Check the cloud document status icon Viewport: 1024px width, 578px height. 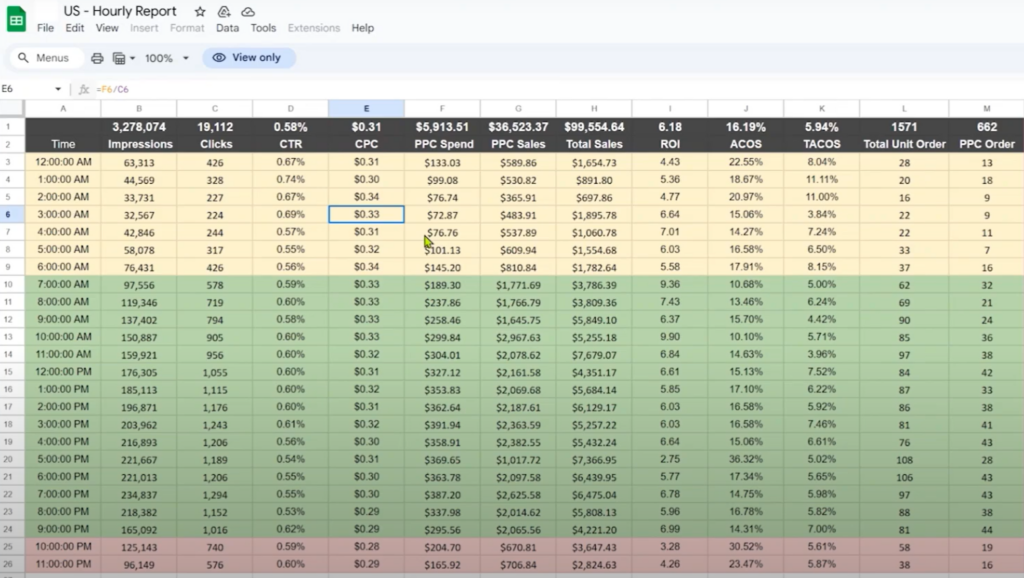click(248, 11)
